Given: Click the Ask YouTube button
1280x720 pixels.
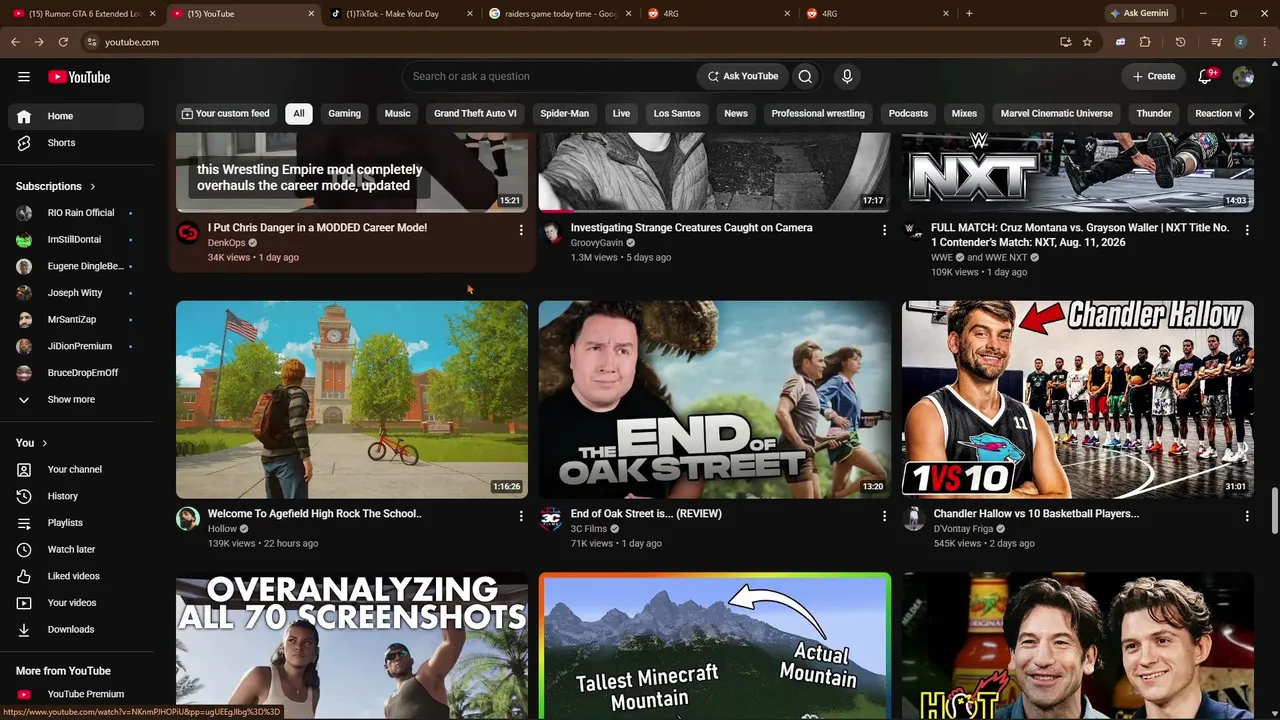Looking at the screenshot, I should pos(743,76).
